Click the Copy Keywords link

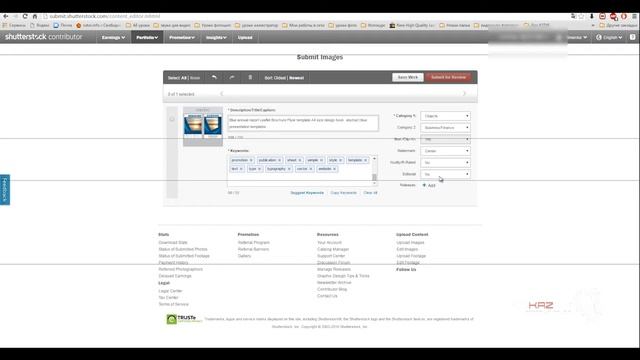(x=344, y=193)
